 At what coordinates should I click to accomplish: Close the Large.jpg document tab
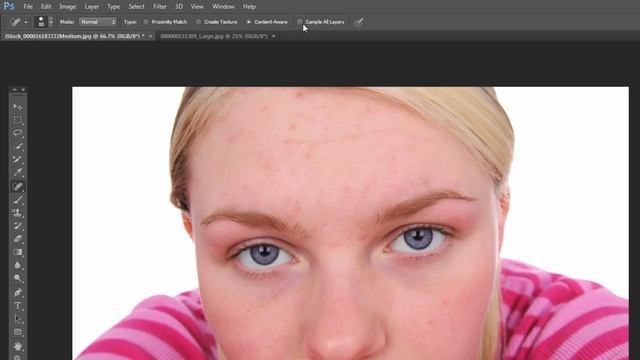273,36
